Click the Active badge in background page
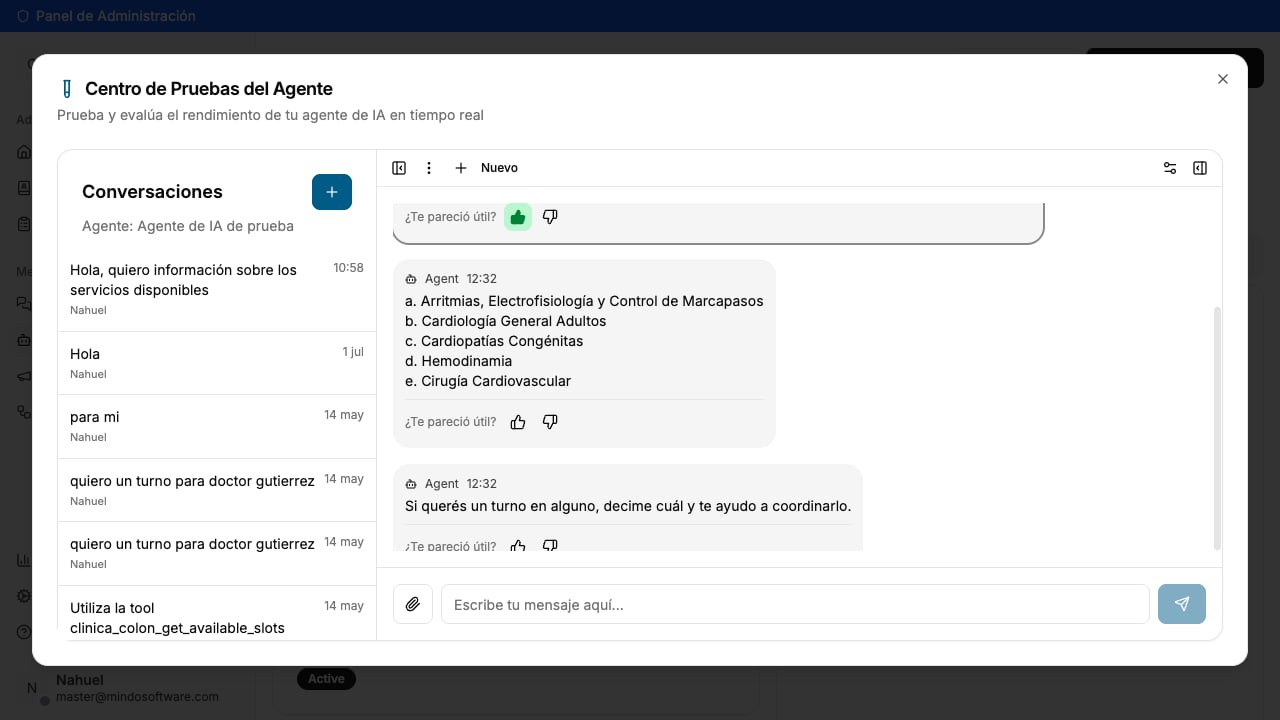This screenshot has width=1280, height=720. coord(326,678)
